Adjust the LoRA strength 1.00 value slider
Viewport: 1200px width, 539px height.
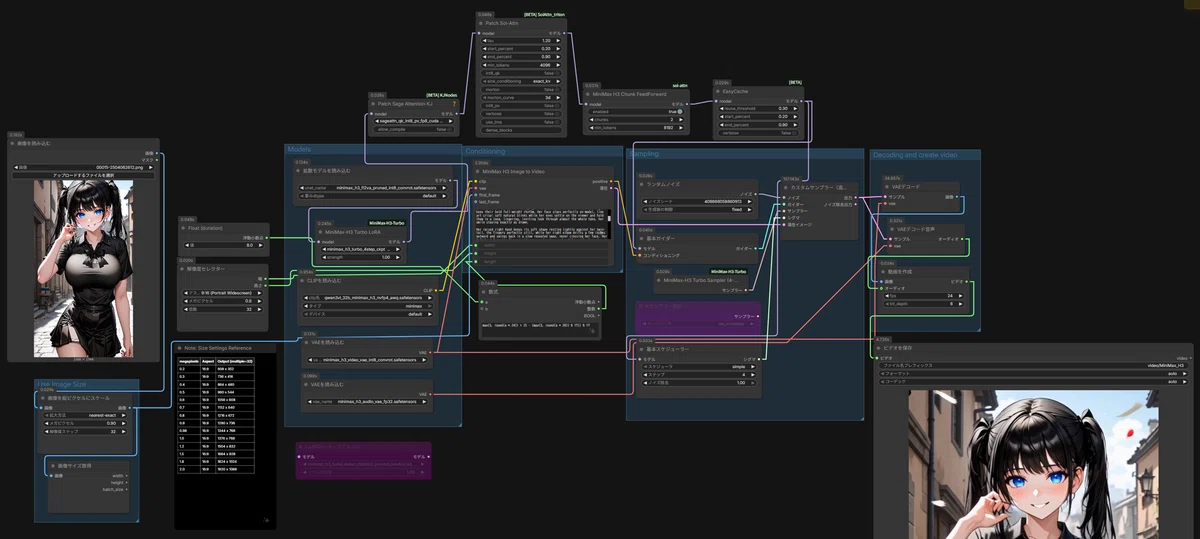360,257
